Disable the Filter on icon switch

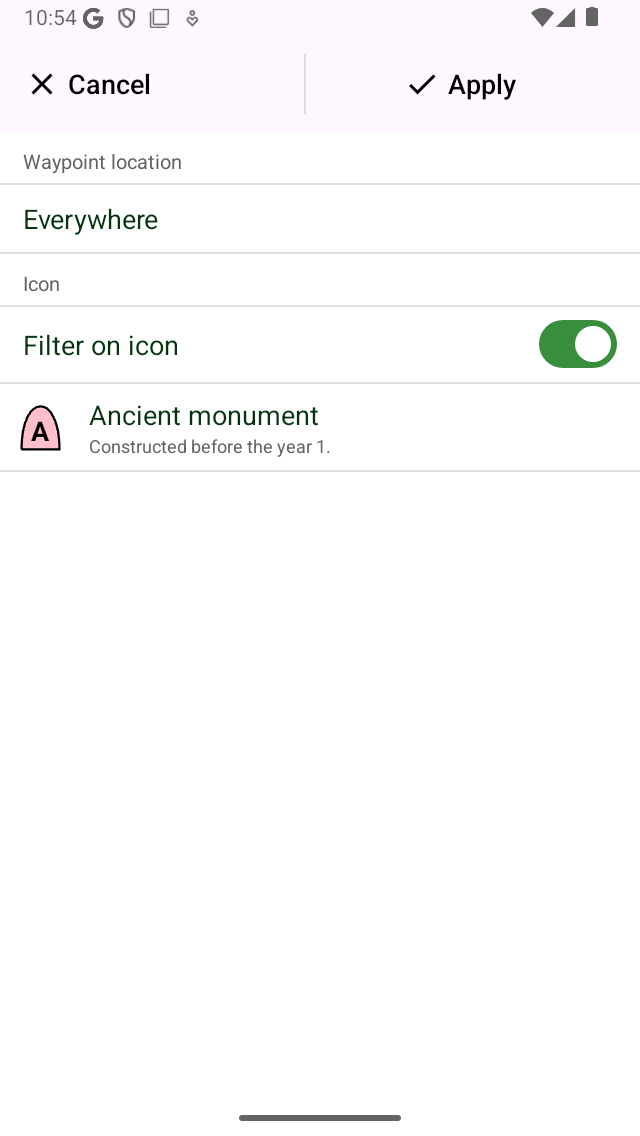tap(578, 344)
